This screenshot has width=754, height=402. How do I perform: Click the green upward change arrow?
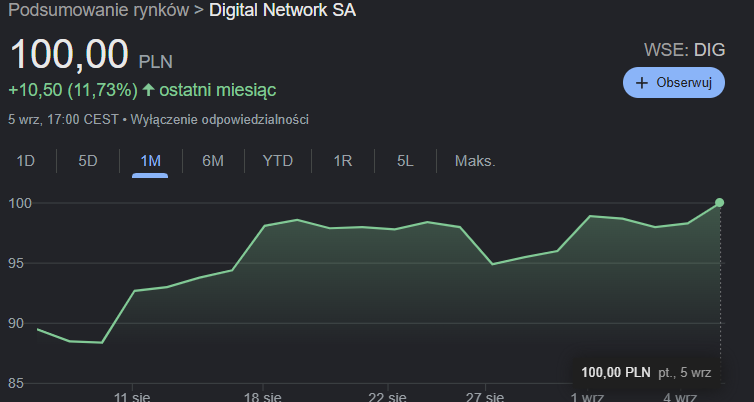149,89
